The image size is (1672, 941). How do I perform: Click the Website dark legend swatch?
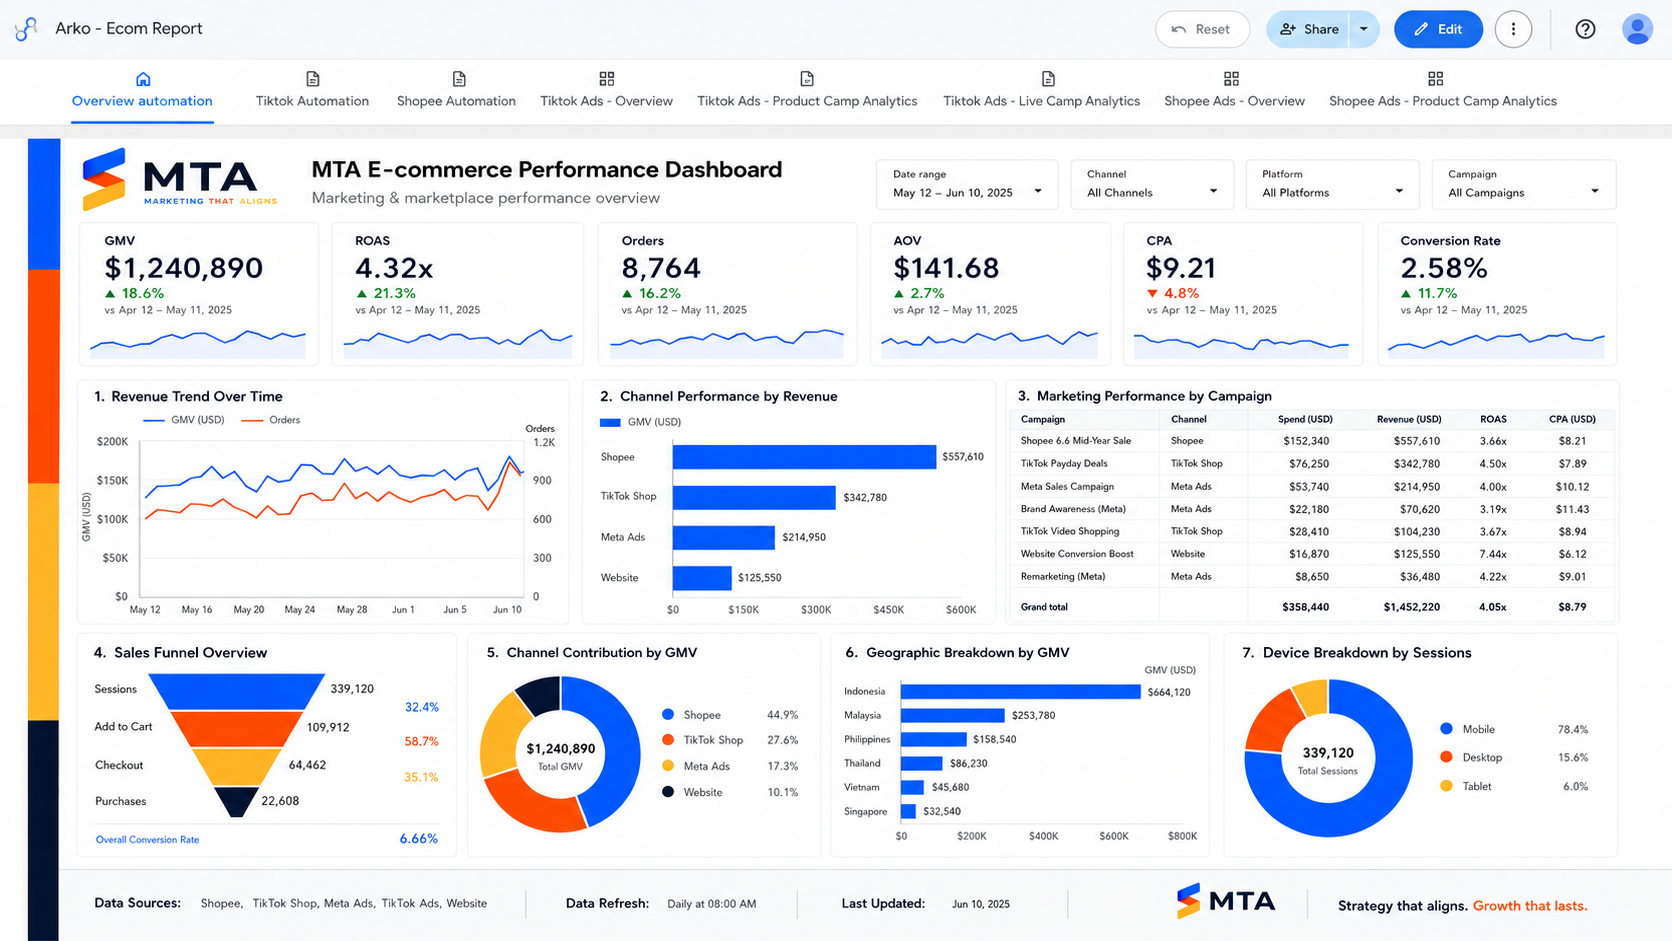coord(668,792)
